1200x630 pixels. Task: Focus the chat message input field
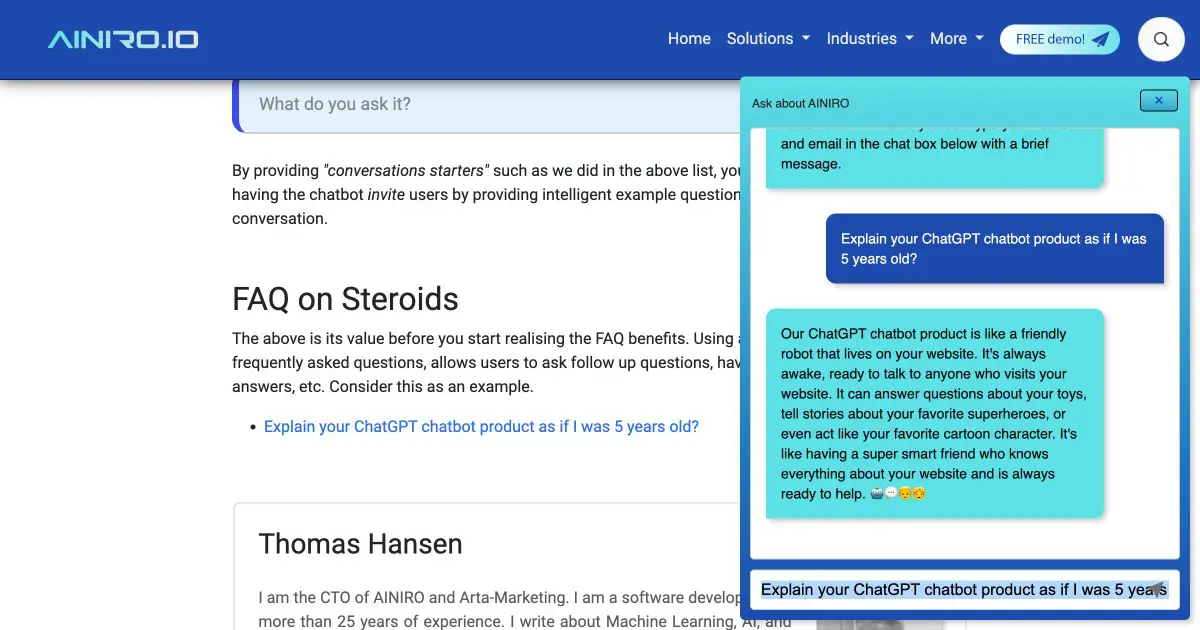coord(965,590)
